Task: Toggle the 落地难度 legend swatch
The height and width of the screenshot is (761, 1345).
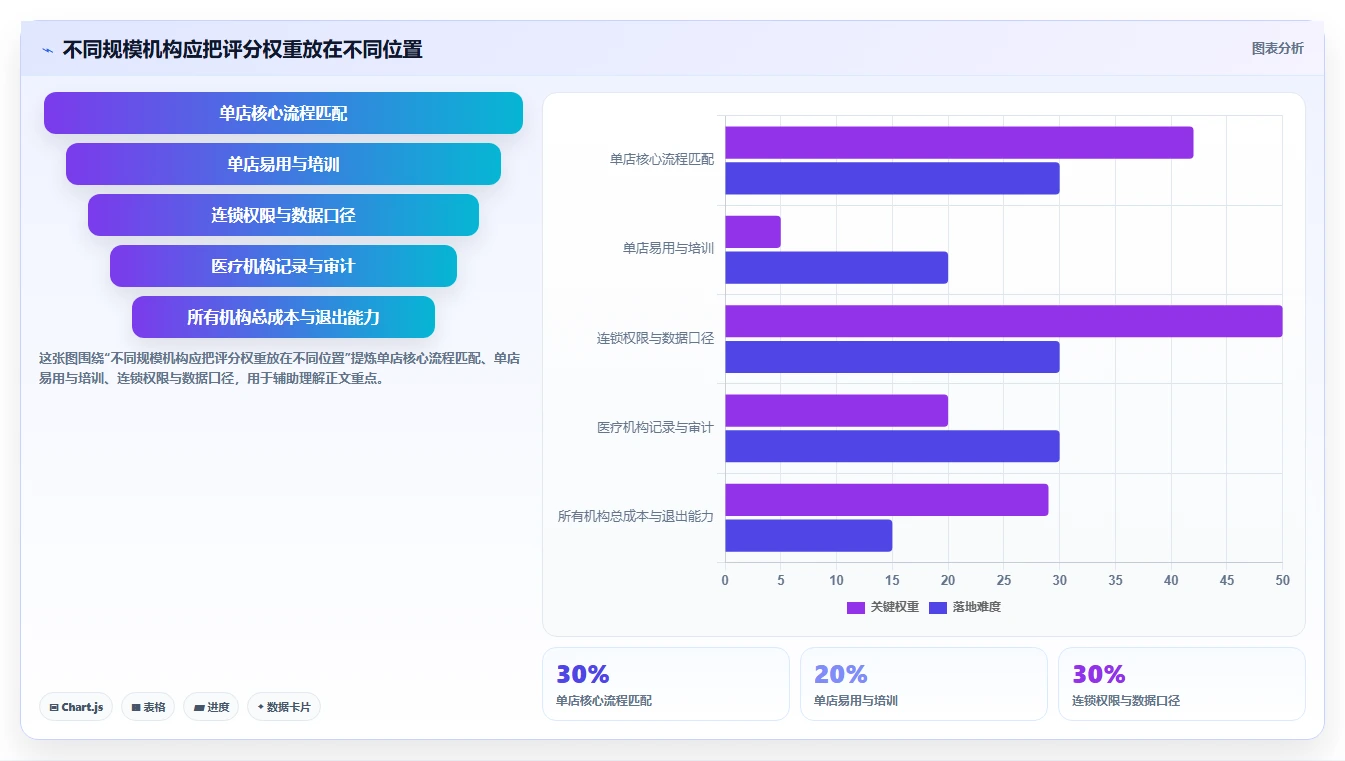Action: click(x=938, y=607)
